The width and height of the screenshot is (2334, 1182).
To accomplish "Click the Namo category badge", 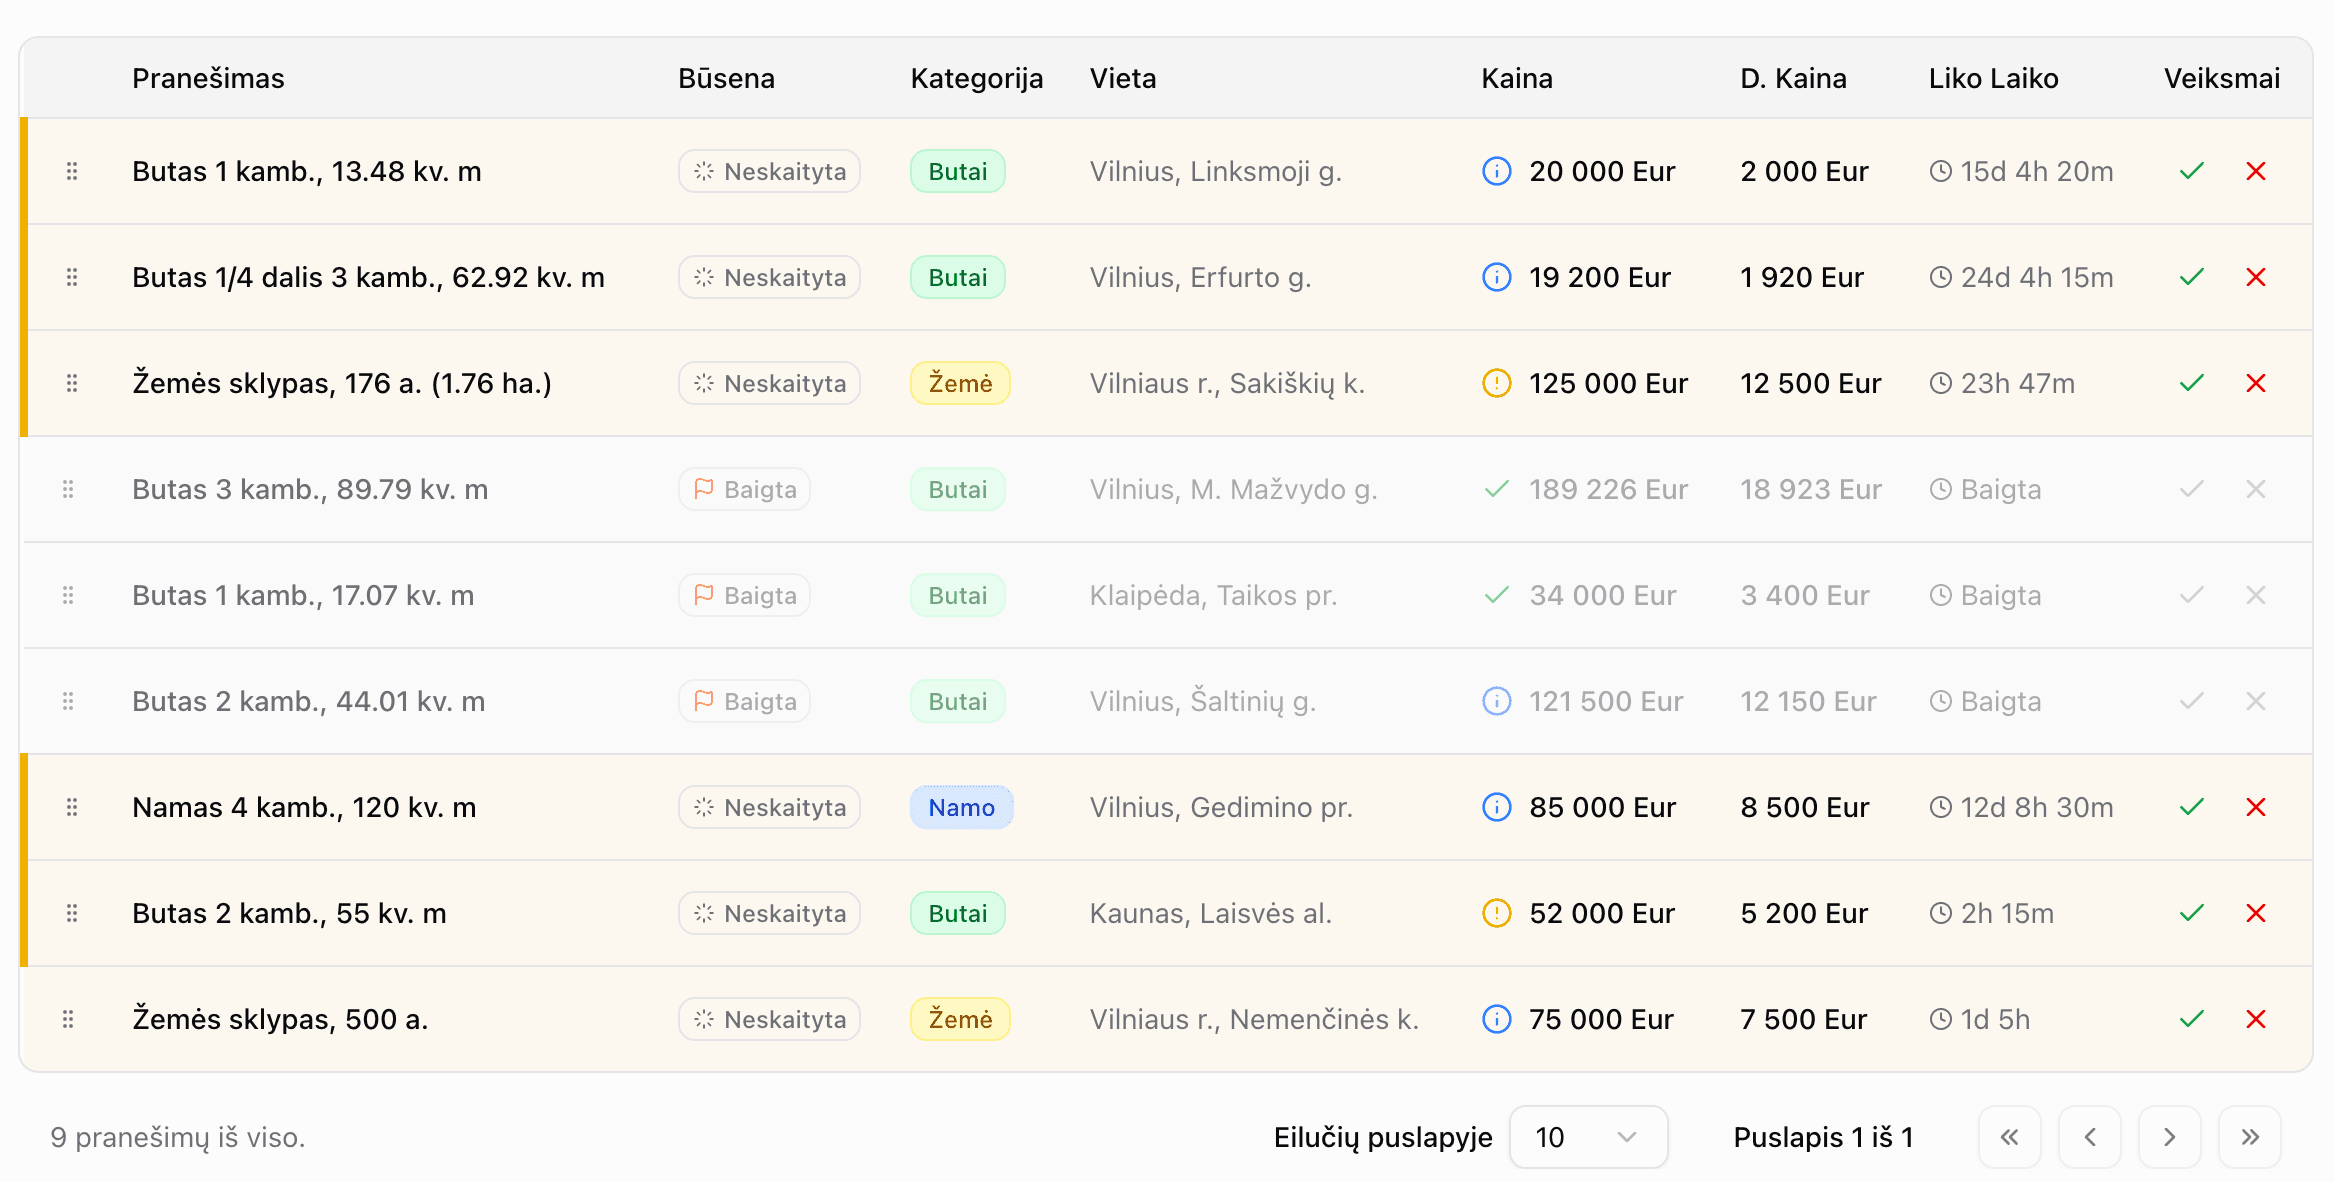I will click(960, 807).
